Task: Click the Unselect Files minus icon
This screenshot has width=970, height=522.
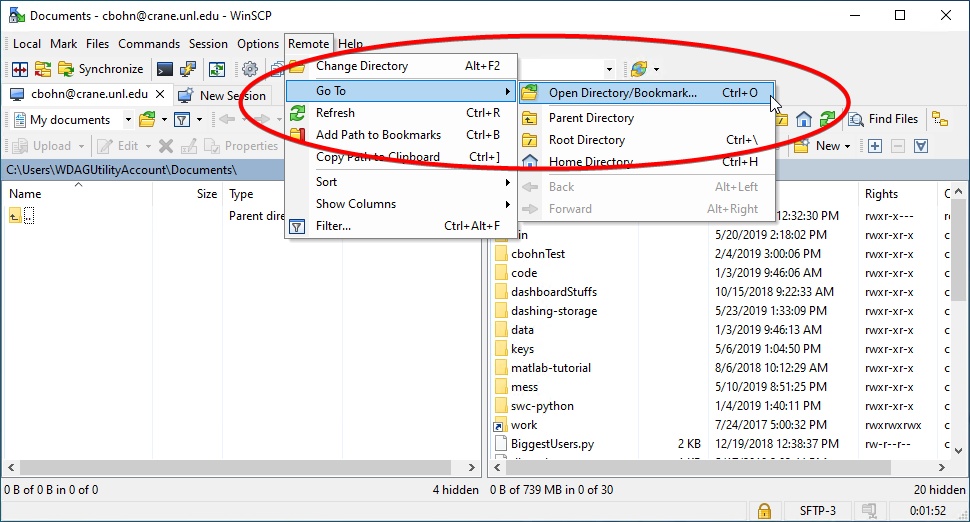Action: tap(898, 146)
